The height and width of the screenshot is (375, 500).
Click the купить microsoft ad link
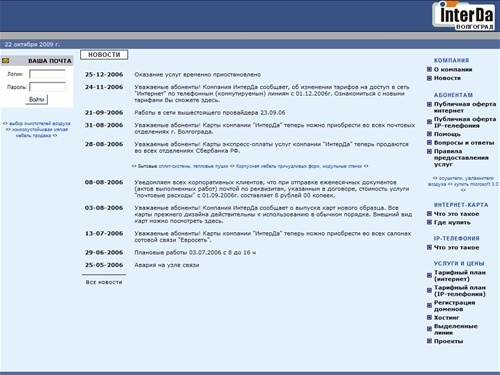476,184
